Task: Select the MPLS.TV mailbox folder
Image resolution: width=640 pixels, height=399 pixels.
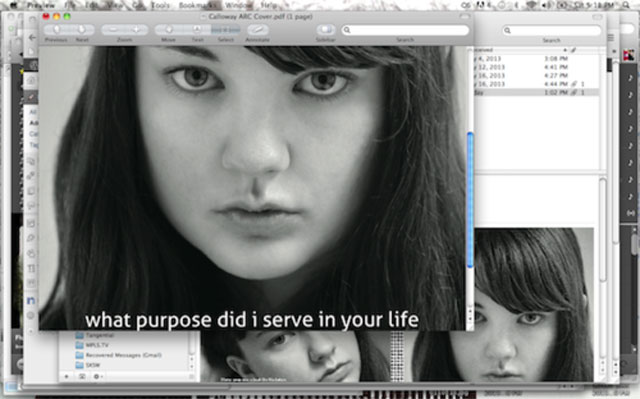Action: [x=92, y=345]
